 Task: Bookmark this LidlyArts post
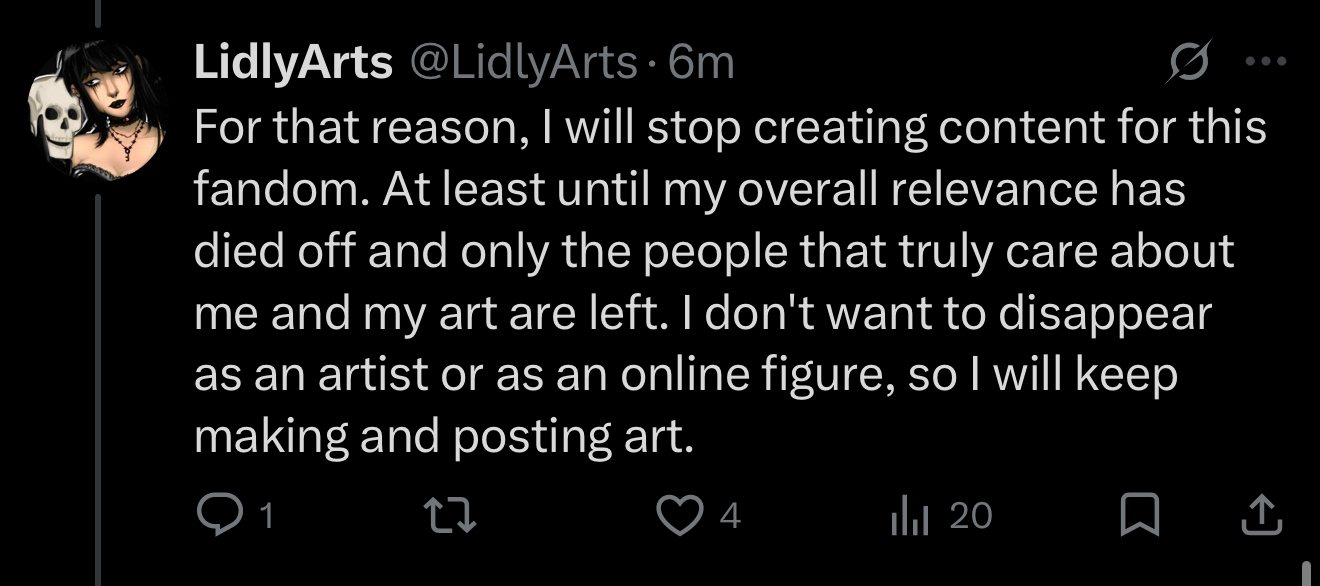1141,515
